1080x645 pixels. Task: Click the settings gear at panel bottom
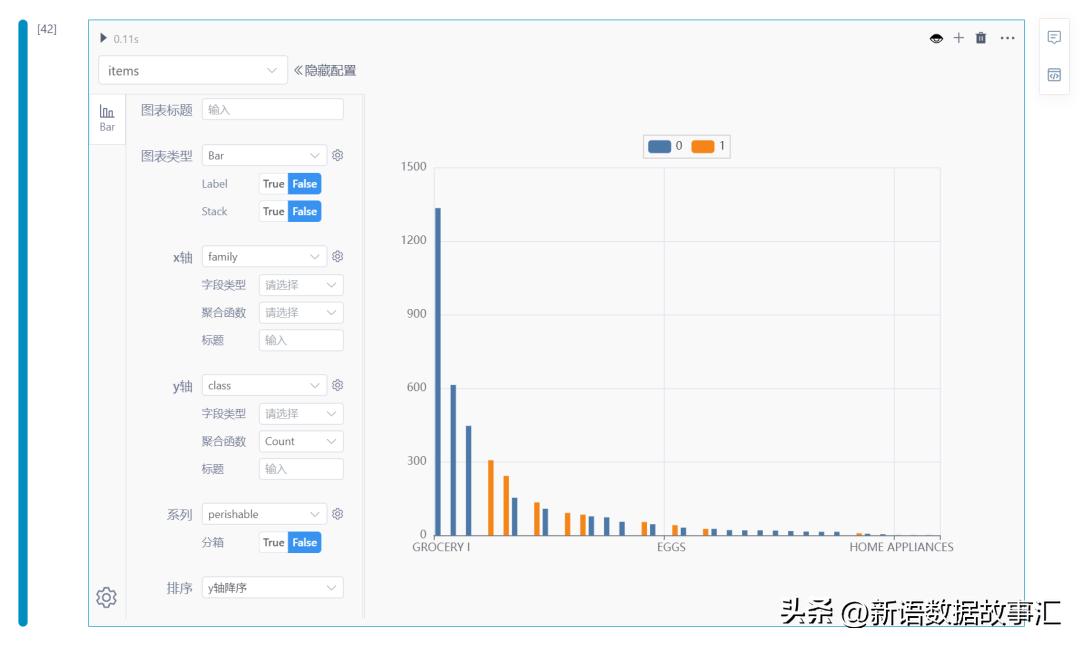tap(106, 596)
